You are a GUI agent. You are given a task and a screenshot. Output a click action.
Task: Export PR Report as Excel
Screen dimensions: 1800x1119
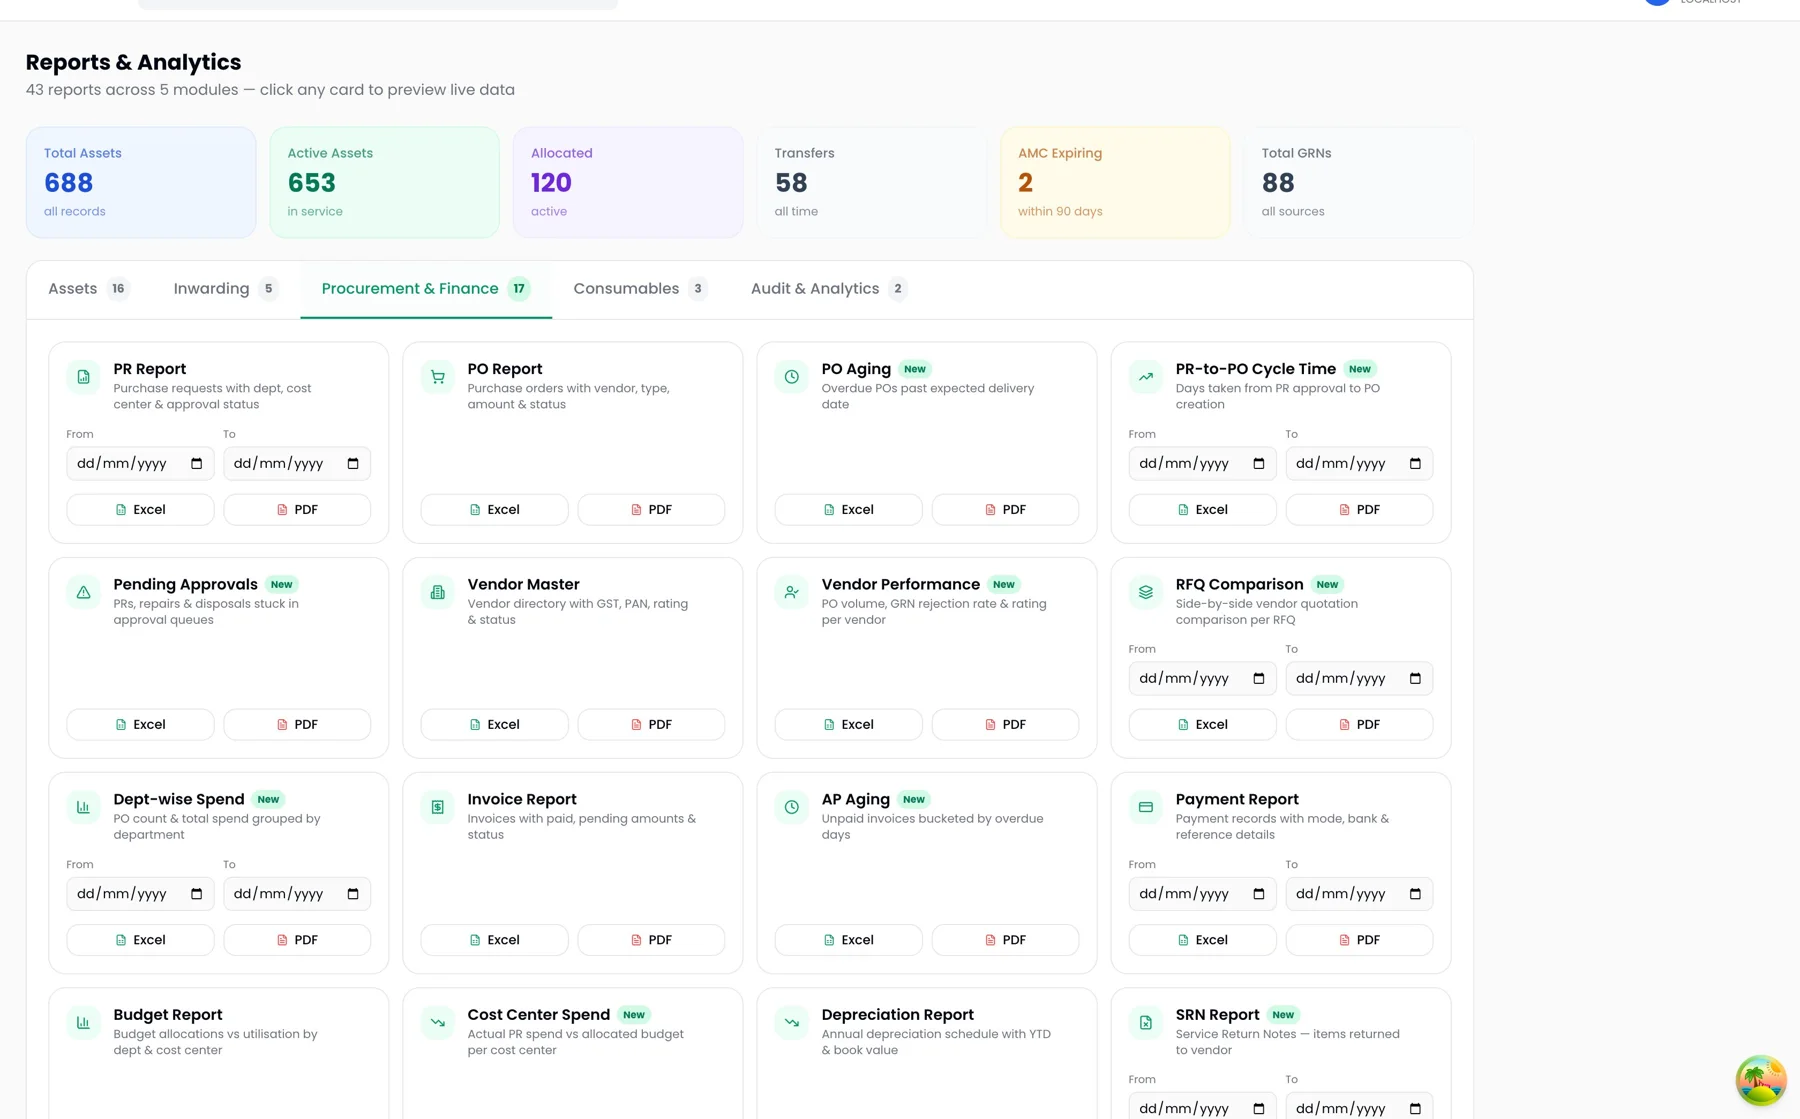click(140, 510)
